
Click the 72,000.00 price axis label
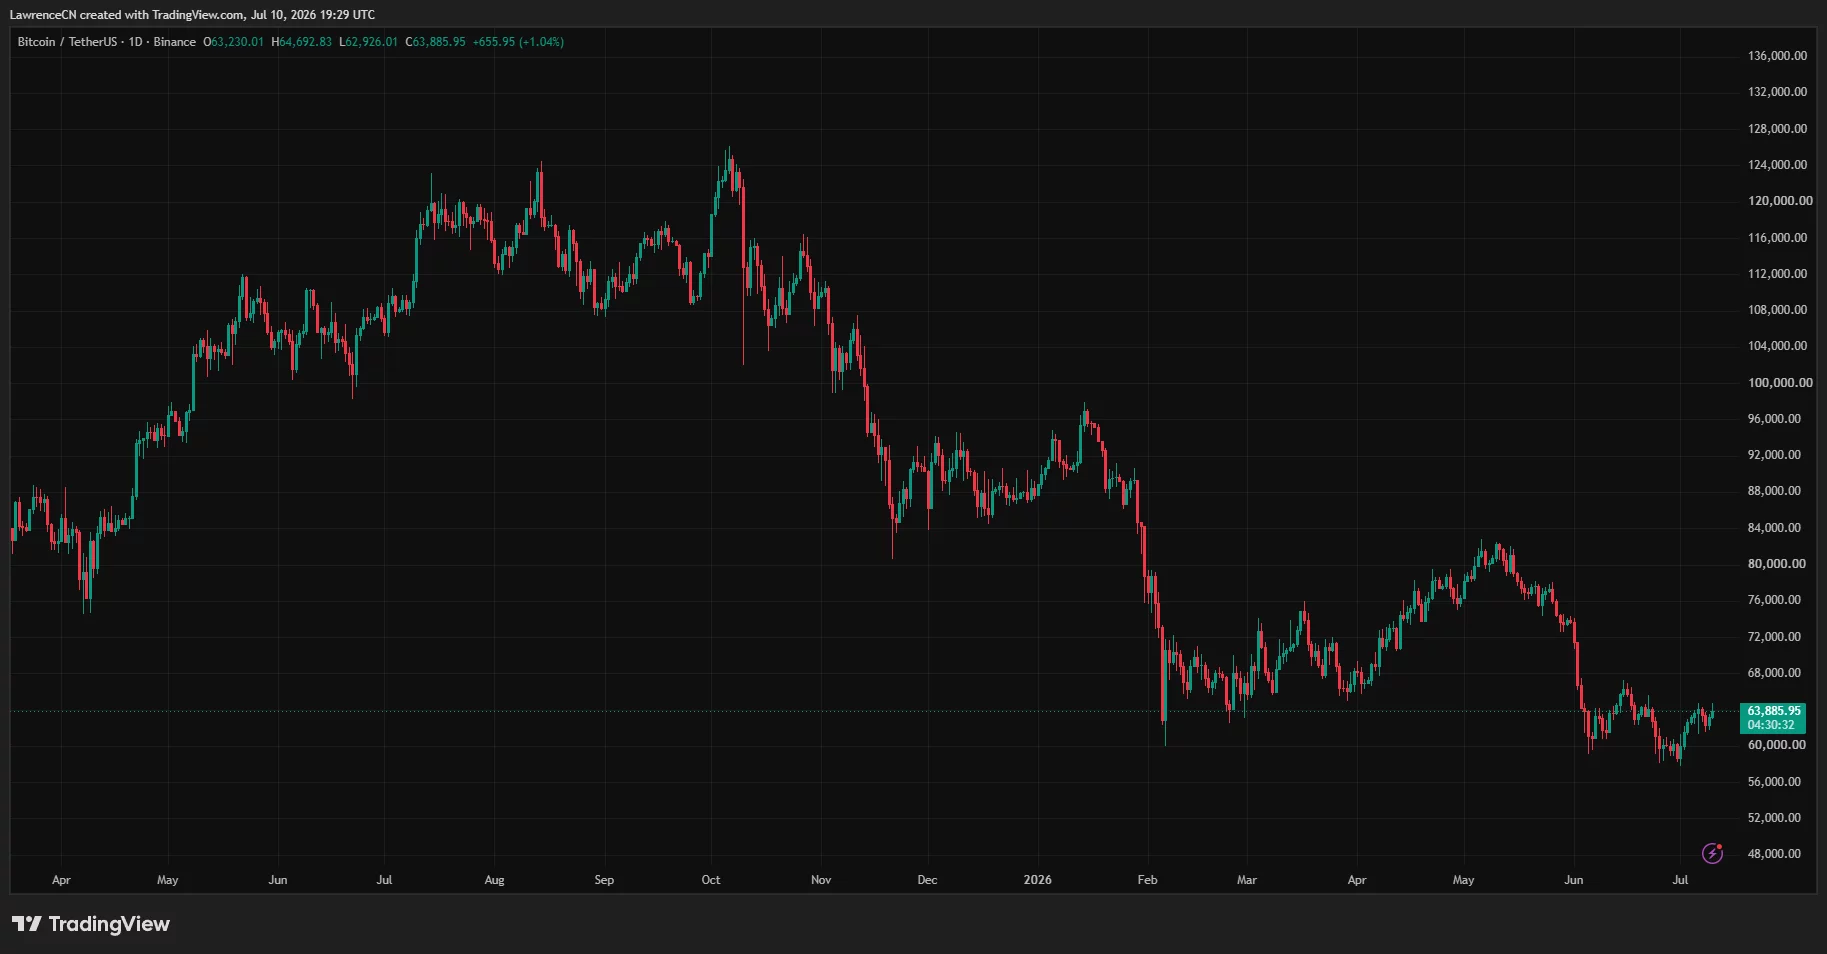[1774, 637]
